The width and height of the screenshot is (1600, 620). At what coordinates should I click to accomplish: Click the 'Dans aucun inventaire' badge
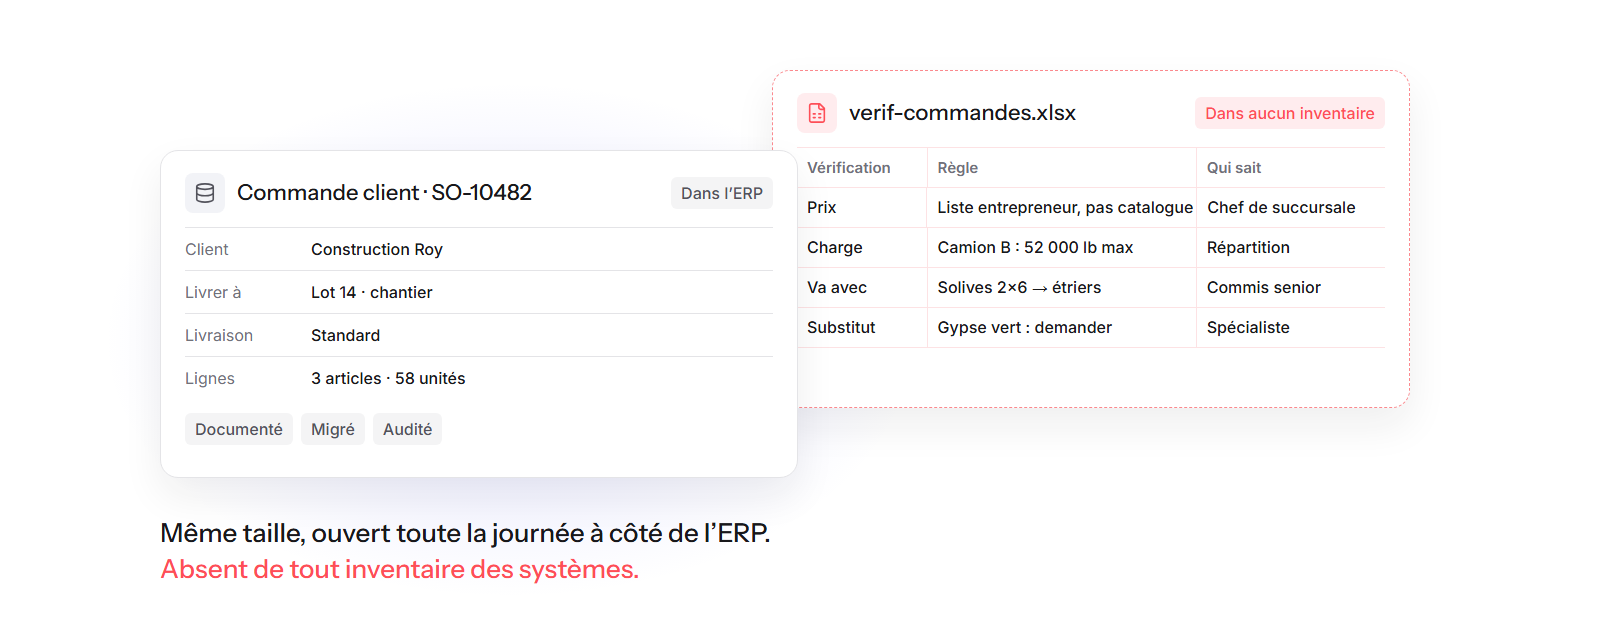1290,113
